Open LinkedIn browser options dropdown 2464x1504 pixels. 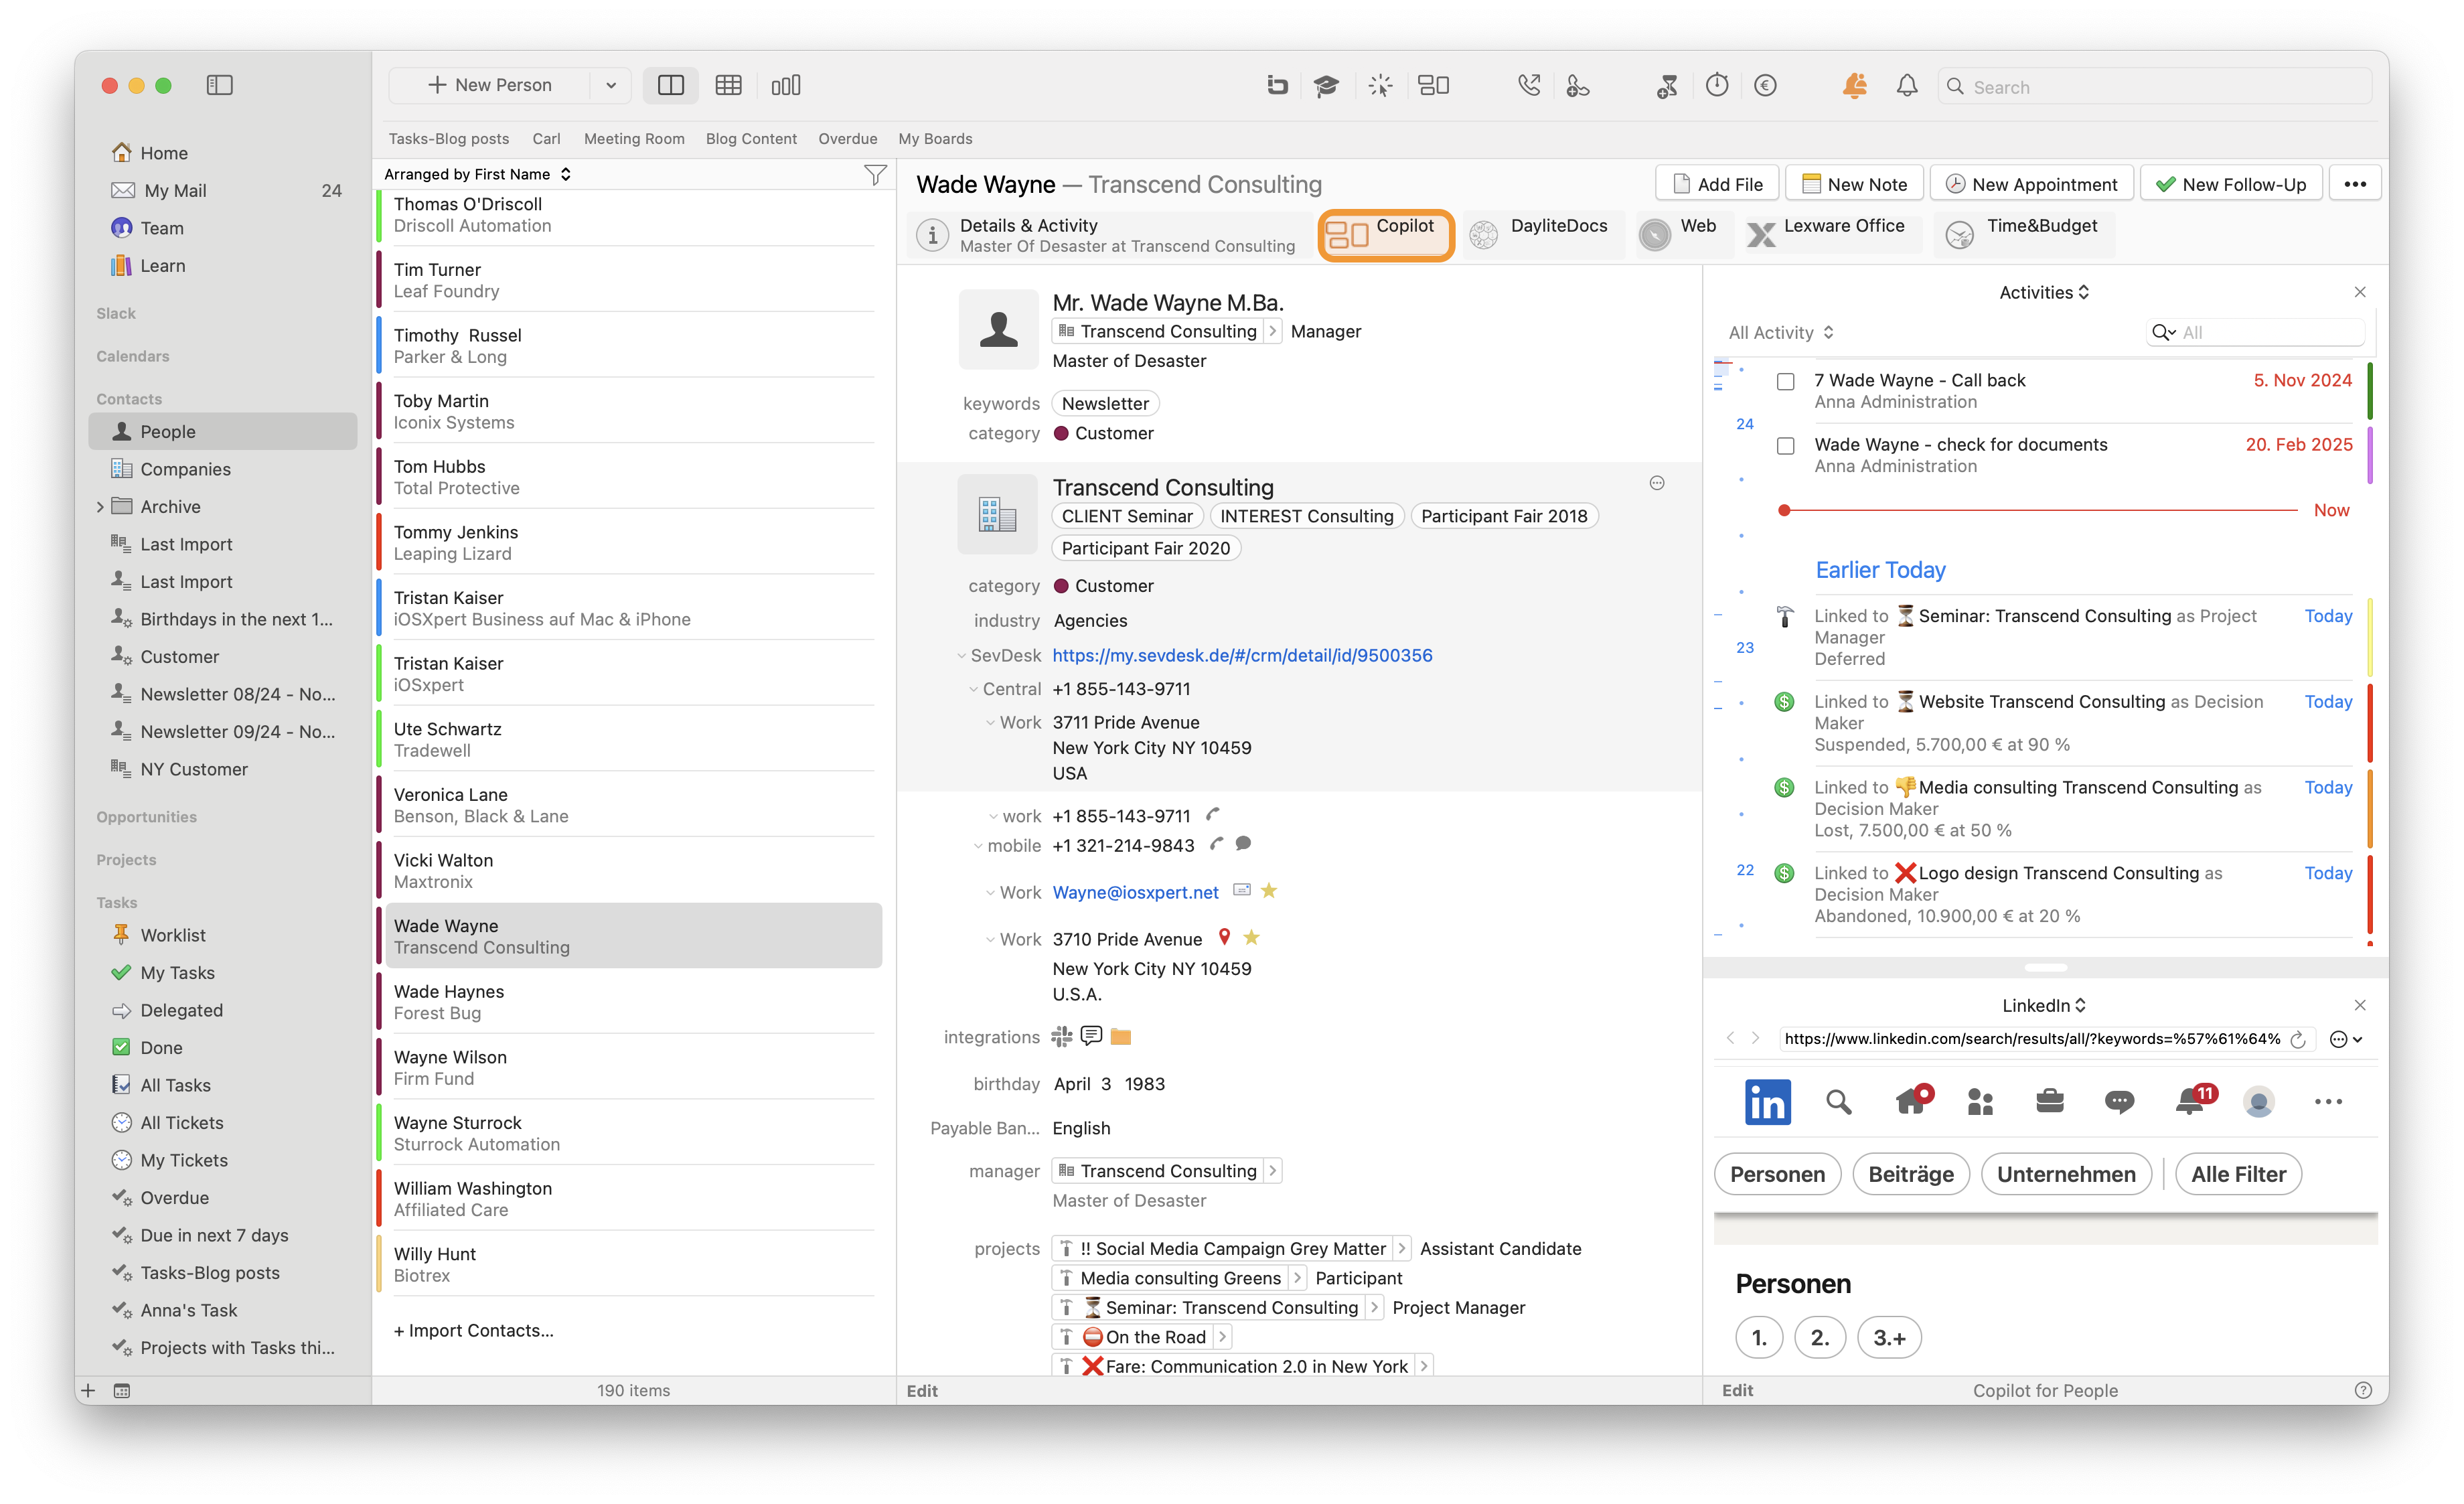pyautogui.click(x=2346, y=1039)
